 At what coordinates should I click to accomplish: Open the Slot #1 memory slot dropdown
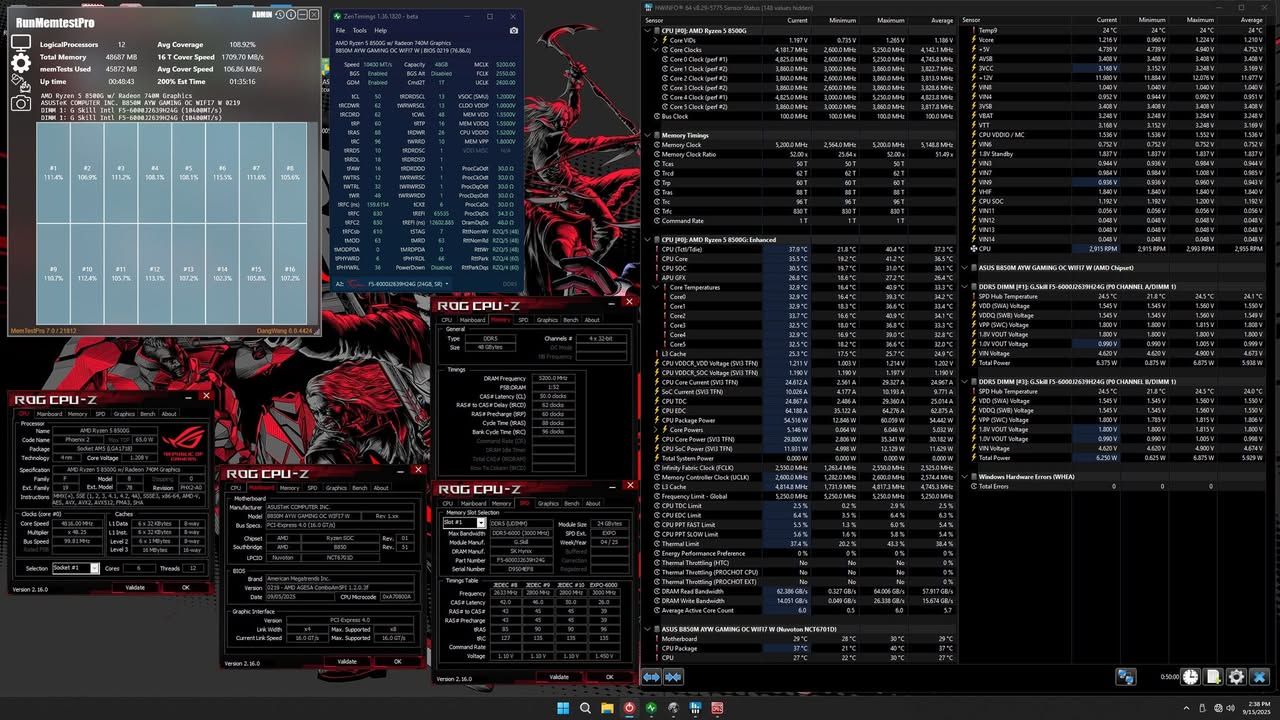[x=481, y=523]
